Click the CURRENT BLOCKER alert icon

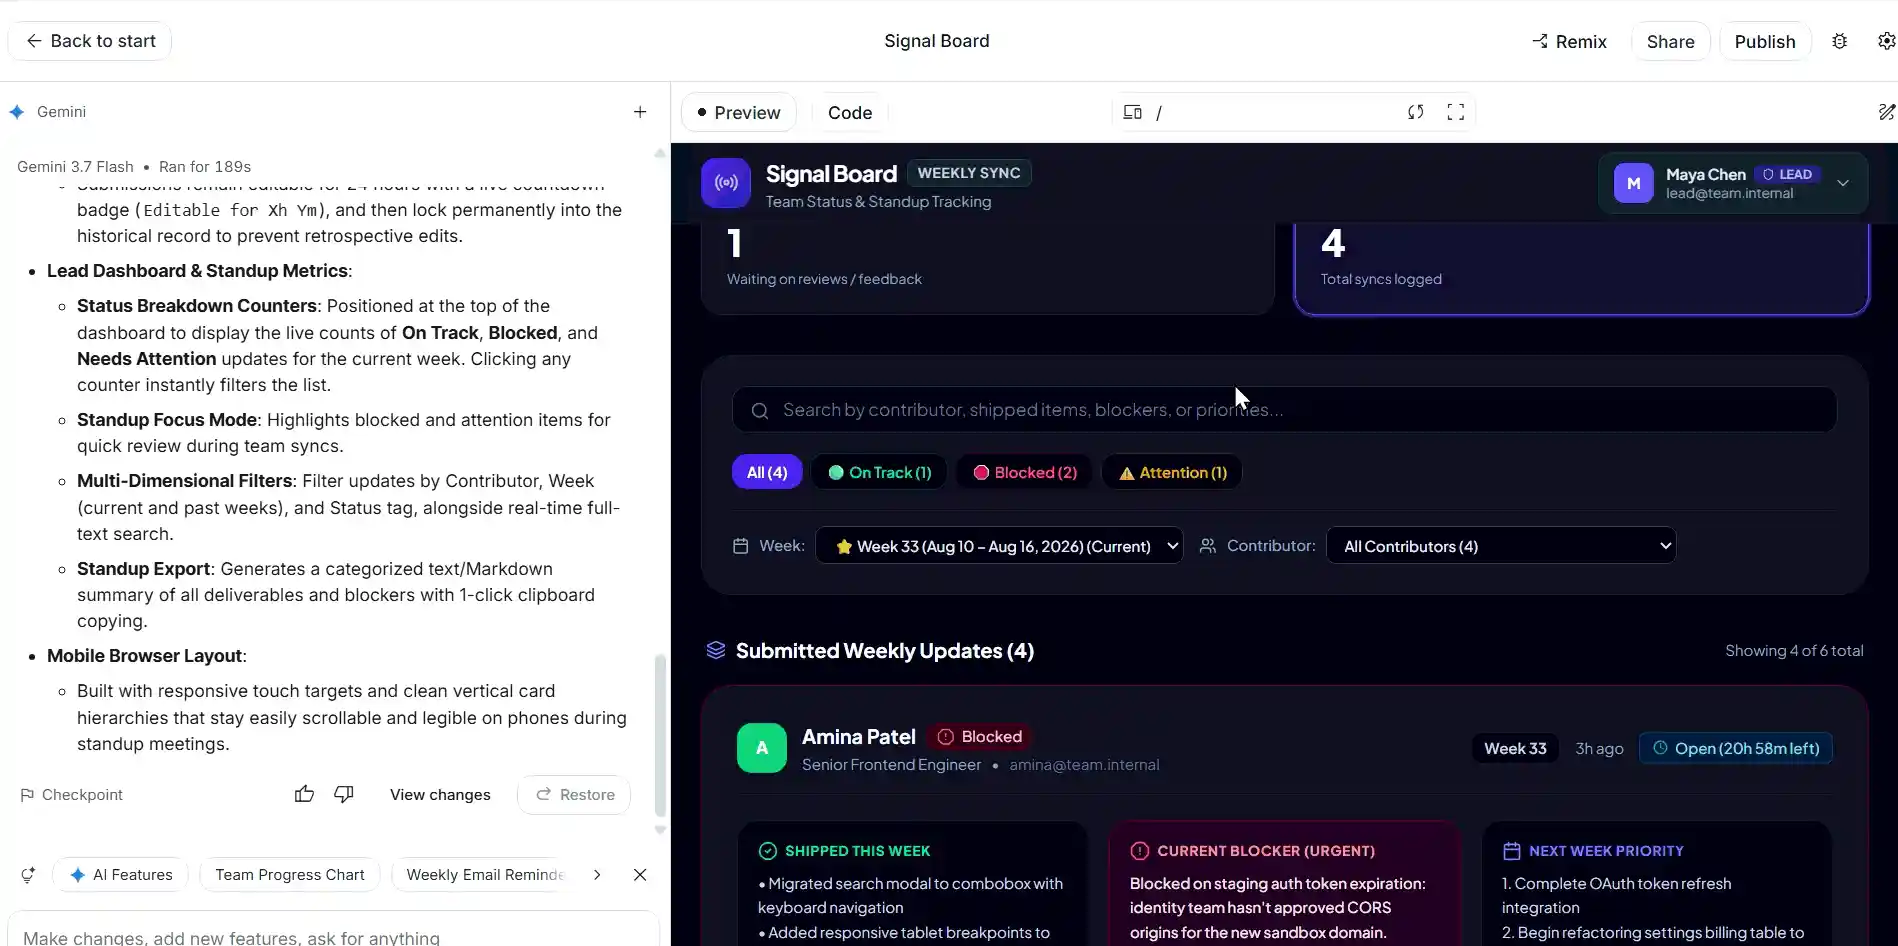pos(1140,851)
